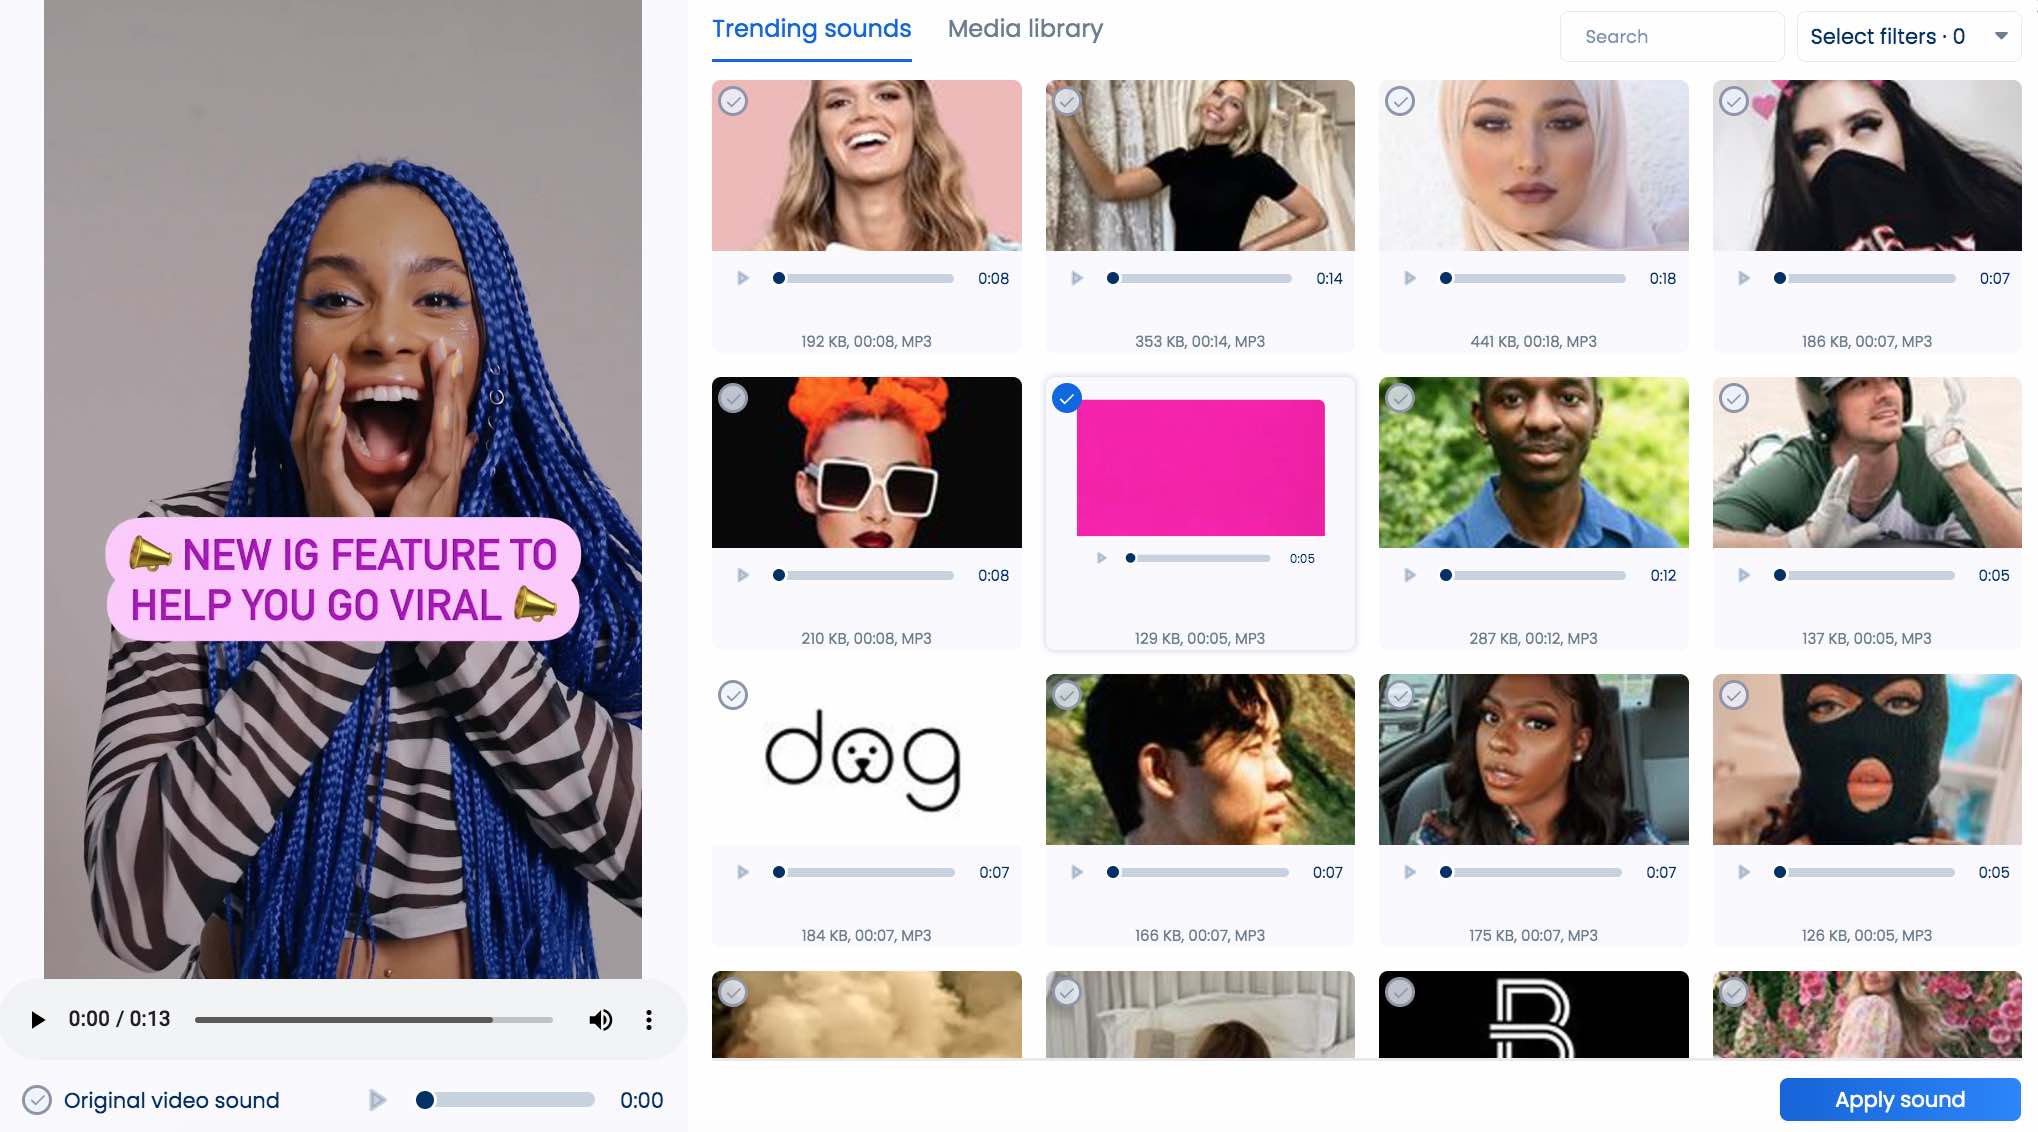Switch to the Trending sounds tab
This screenshot has height=1132, width=2038.
(811, 28)
